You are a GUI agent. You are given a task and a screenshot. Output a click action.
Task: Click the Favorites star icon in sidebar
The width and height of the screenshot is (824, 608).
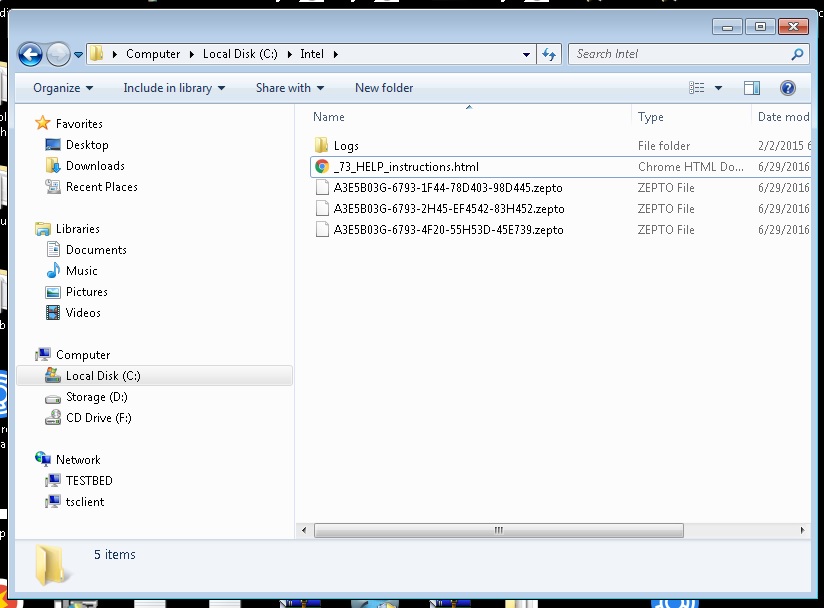pyautogui.click(x=43, y=123)
